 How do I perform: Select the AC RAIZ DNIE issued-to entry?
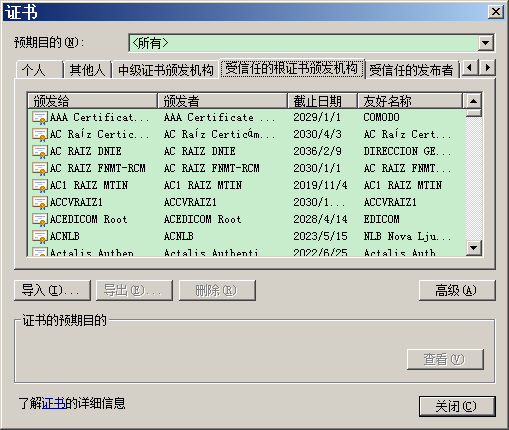[x=86, y=152]
